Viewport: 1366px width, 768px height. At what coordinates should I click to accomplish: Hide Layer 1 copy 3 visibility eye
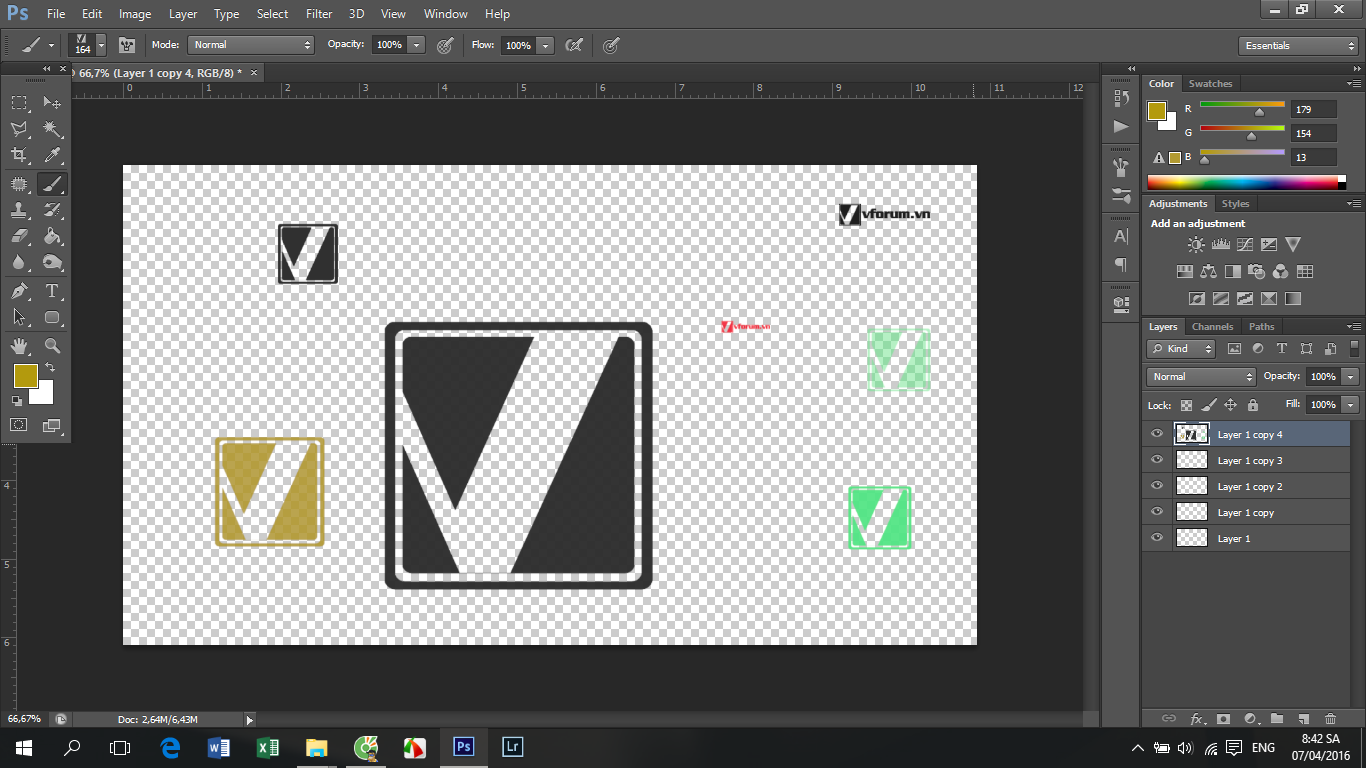tap(1157, 460)
